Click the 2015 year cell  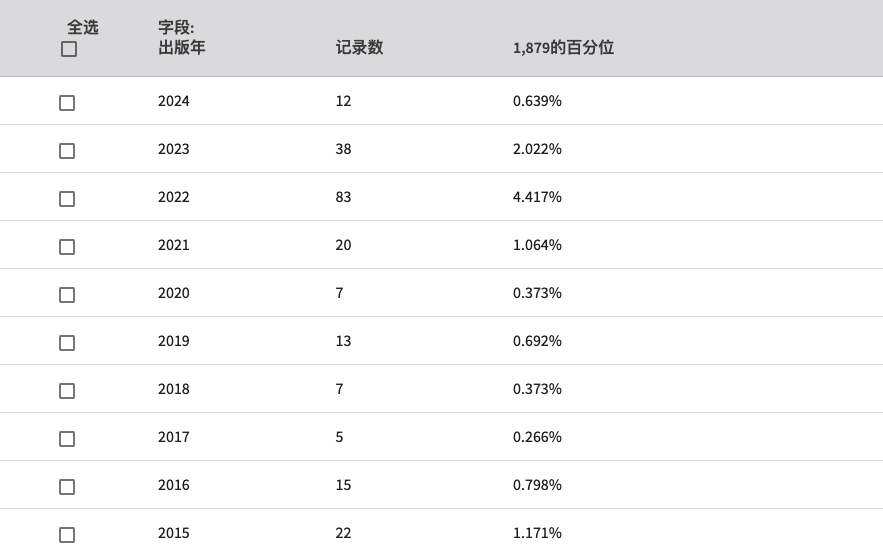click(x=173, y=533)
